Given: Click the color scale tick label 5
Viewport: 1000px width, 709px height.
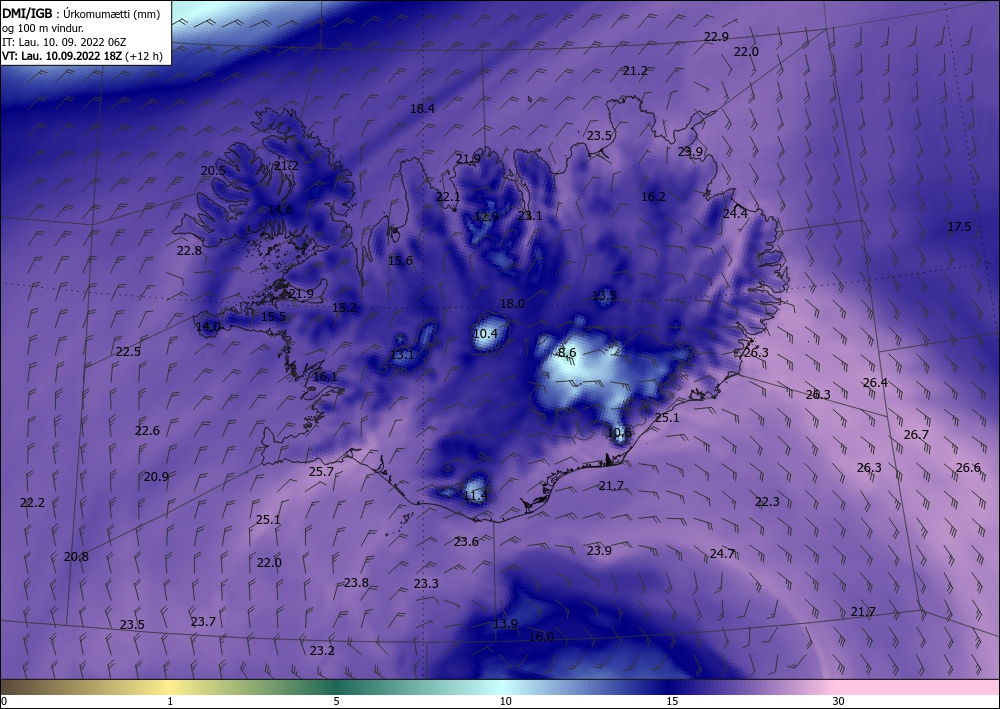Looking at the screenshot, I should pyautogui.click(x=336, y=701).
